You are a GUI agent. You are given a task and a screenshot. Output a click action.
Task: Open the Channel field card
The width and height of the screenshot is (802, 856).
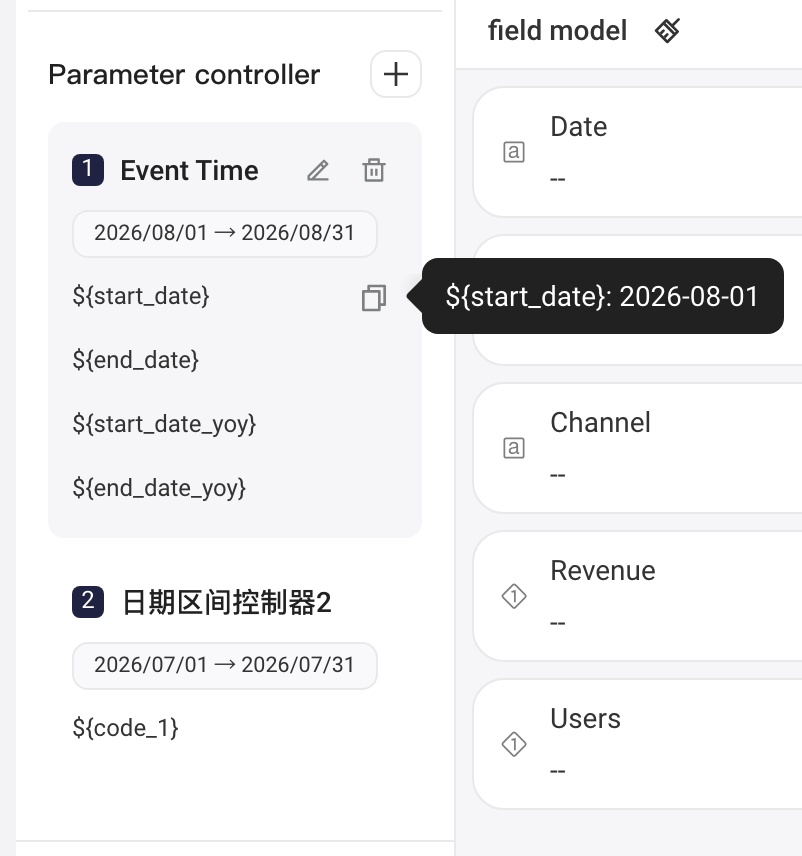pyautogui.click(x=638, y=448)
